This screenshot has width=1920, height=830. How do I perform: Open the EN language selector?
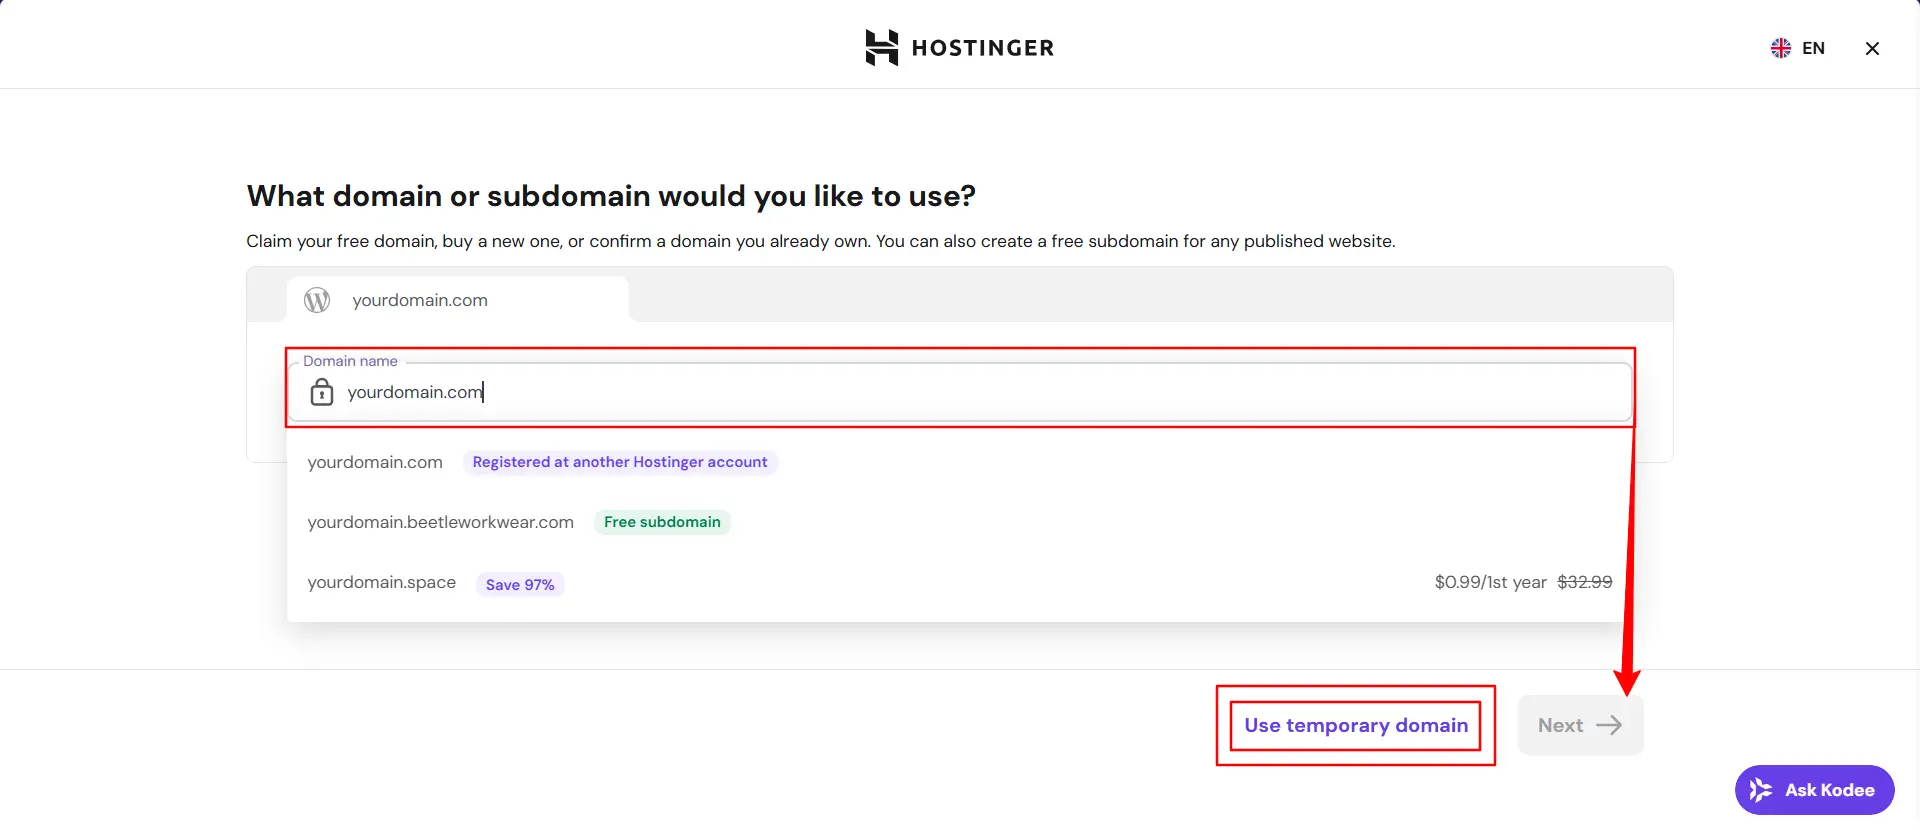point(1798,48)
